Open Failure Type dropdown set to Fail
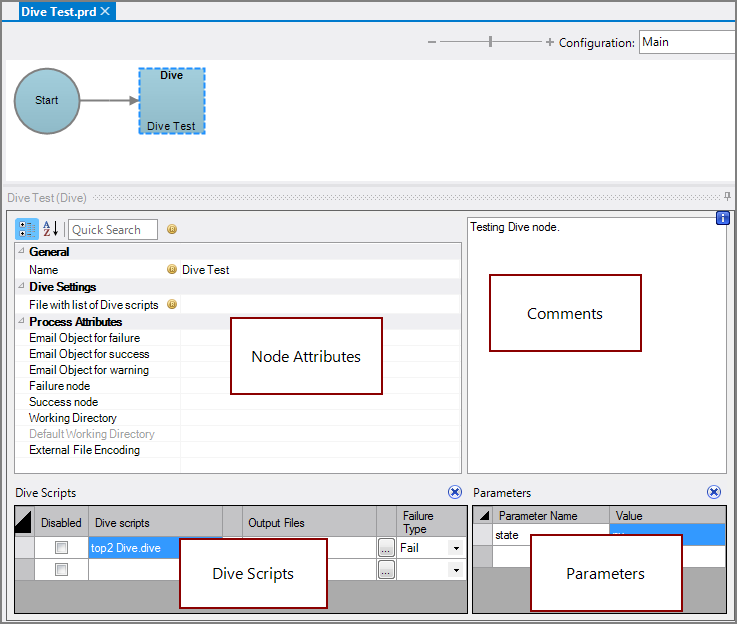737x624 pixels. point(455,548)
